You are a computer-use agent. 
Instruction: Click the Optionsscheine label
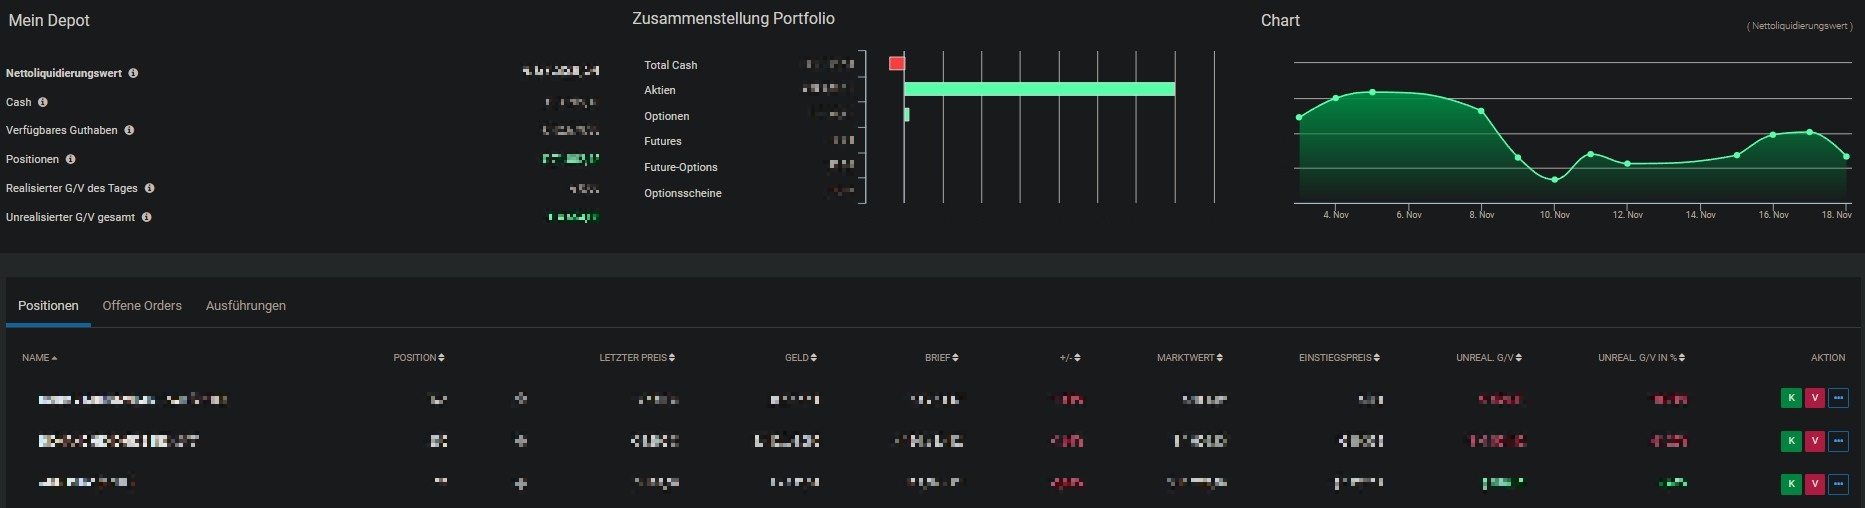pos(683,193)
